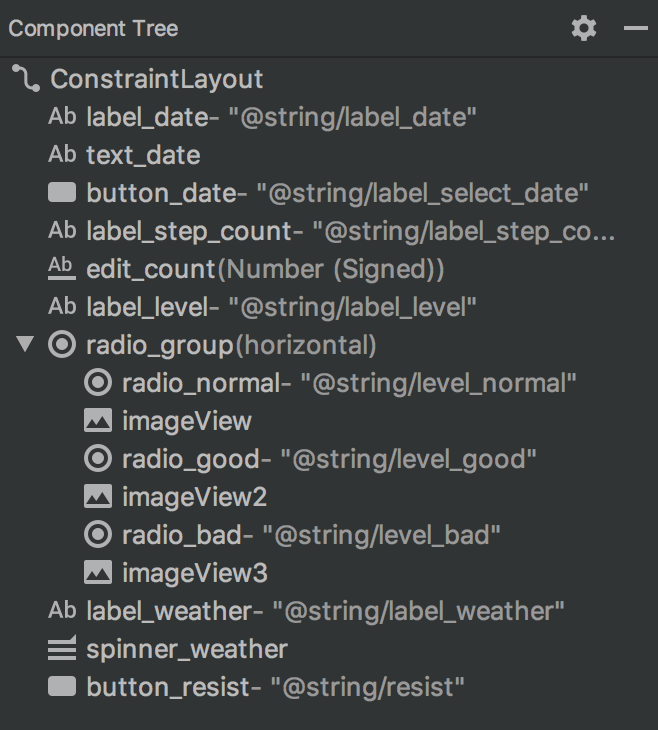The height and width of the screenshot is (730, 658).
Task: Collapse the radio_group node
Action: [25, 345]
